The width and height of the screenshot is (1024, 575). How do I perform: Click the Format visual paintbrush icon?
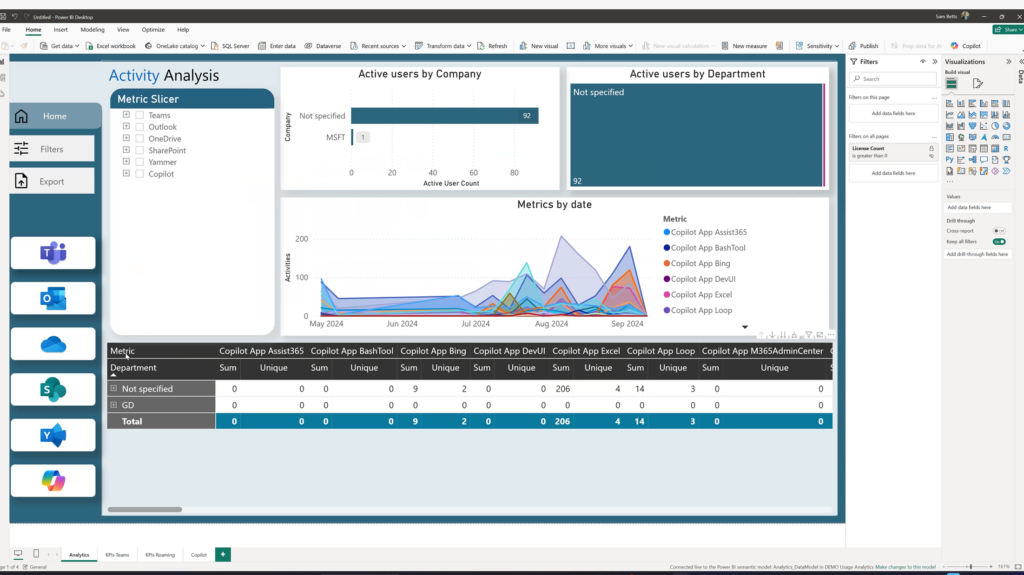(978, 83)
